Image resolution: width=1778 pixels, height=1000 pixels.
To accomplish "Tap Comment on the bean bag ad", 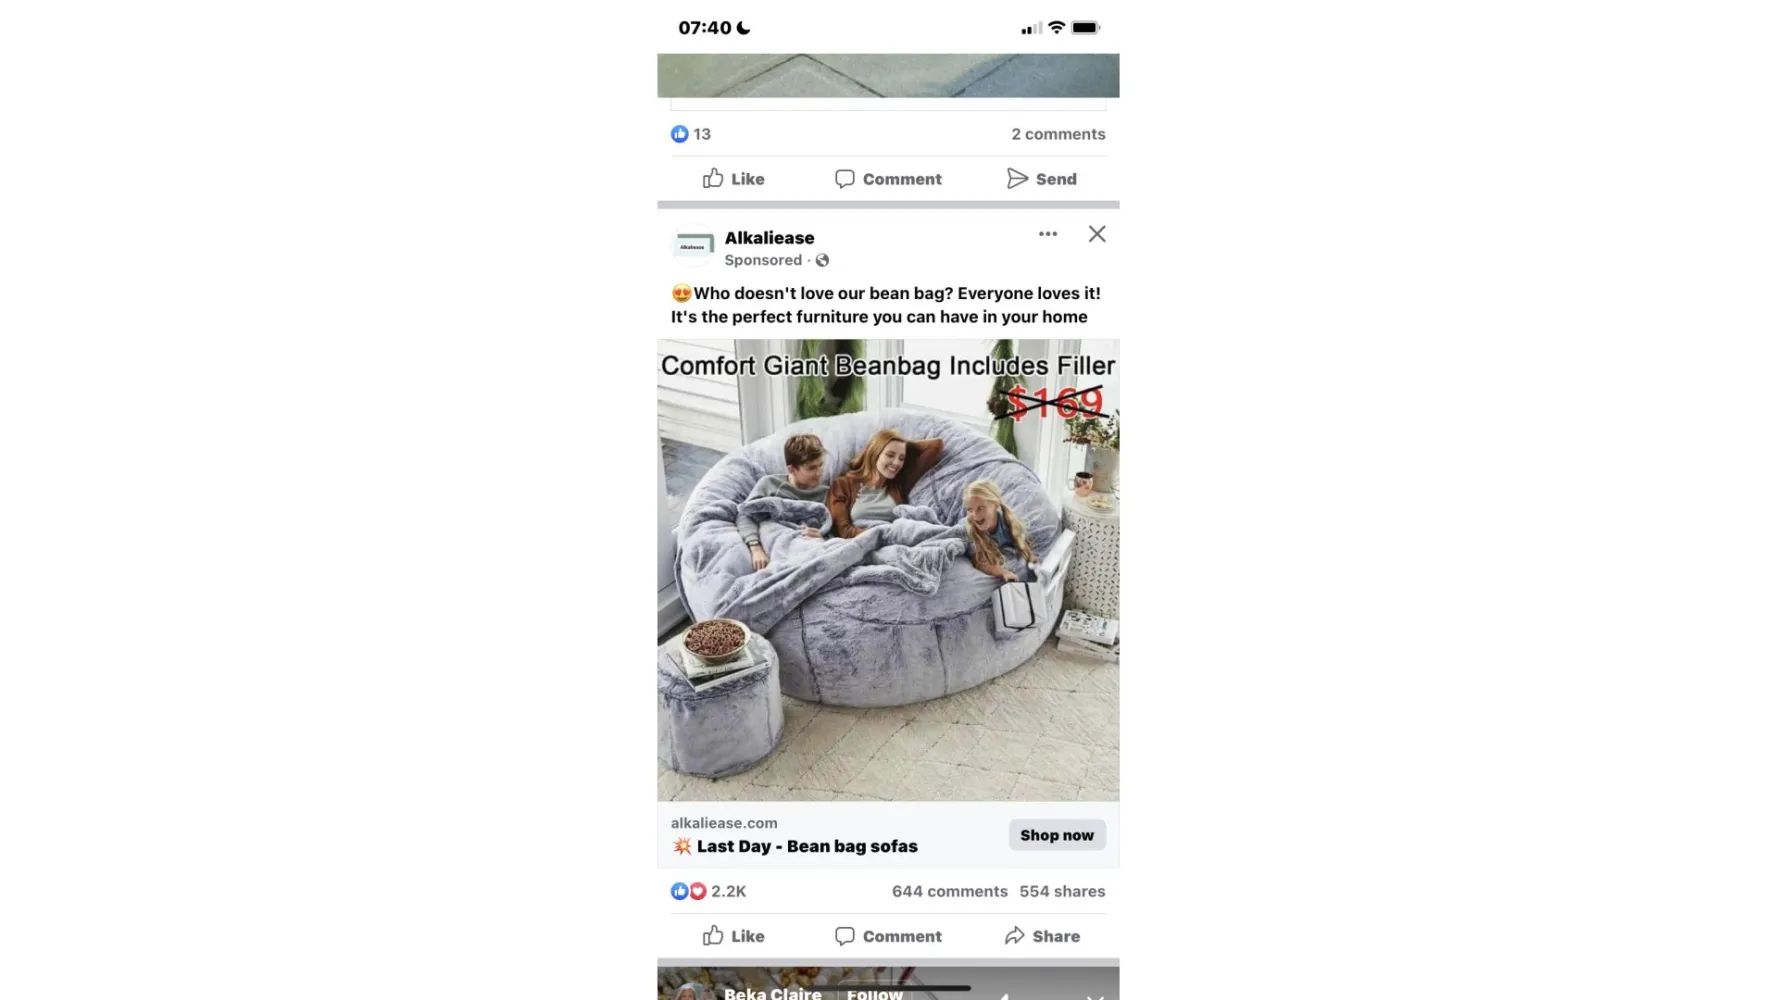I will (x=888, y=936).
